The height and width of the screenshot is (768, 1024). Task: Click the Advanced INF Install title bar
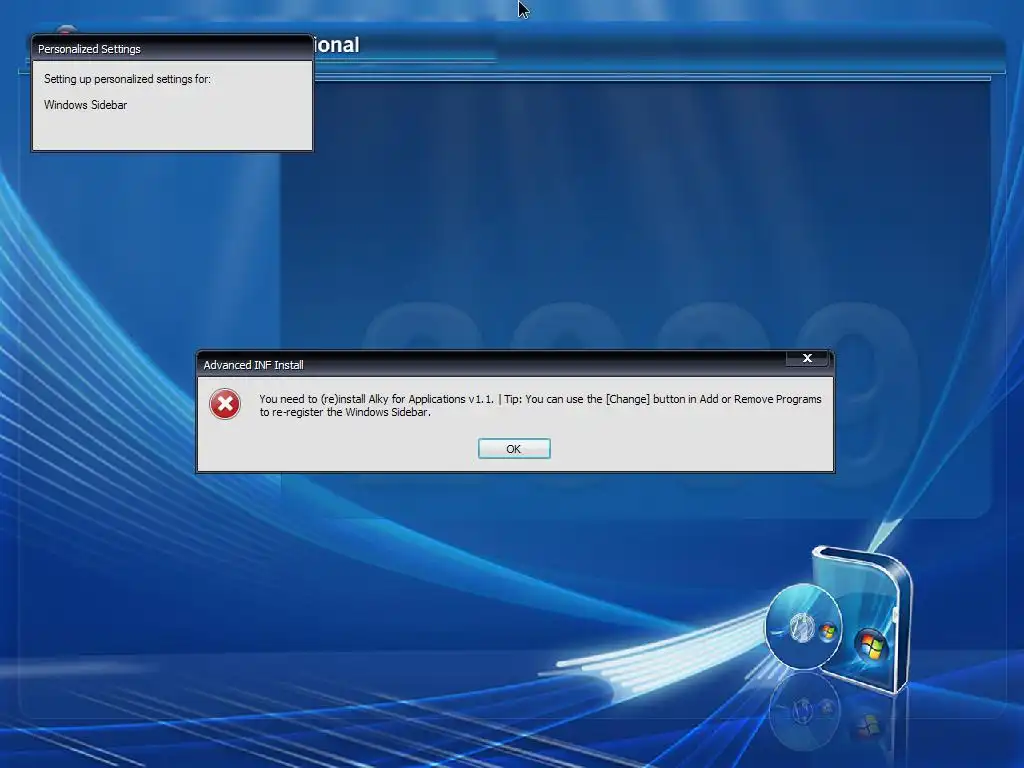[515, 364]
